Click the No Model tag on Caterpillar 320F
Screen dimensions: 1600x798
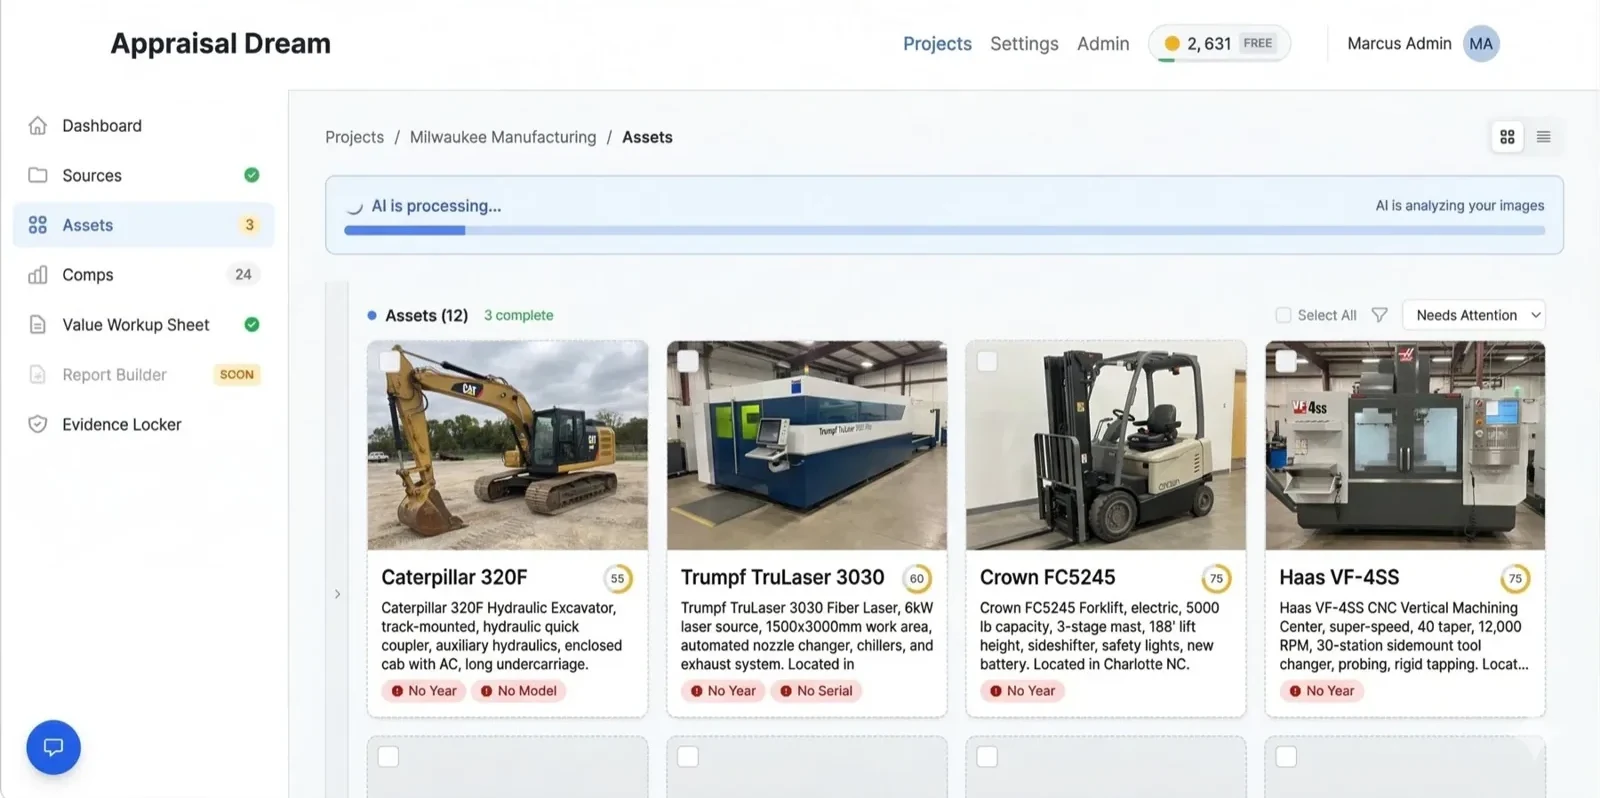519,691
